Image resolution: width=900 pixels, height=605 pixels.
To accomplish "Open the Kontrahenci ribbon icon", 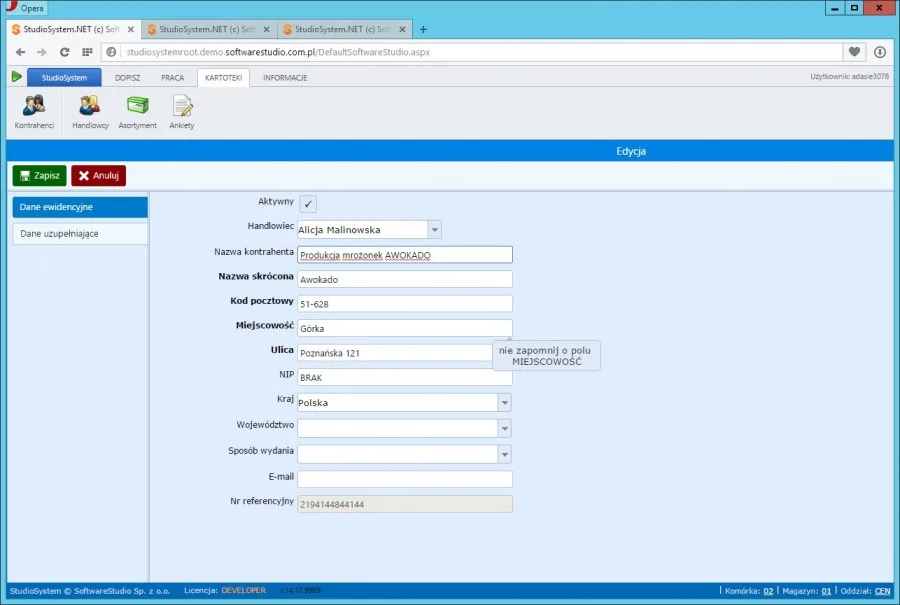I will pyautogui.click(x=34, y=111).
